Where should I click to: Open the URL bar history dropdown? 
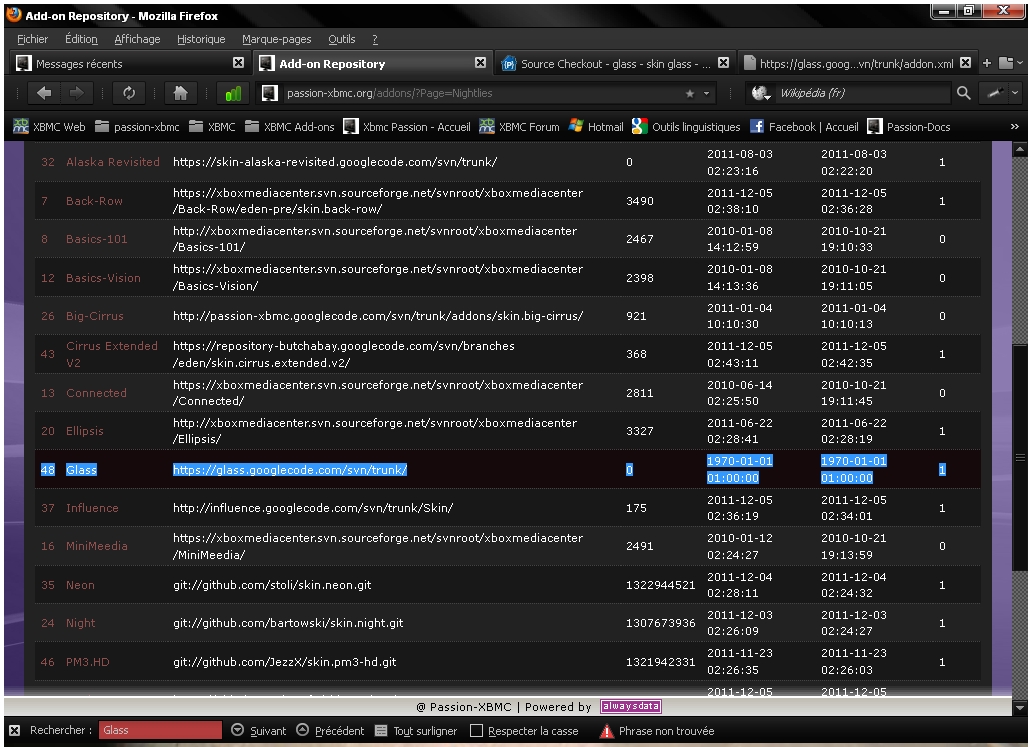click(x=708, y=93)
